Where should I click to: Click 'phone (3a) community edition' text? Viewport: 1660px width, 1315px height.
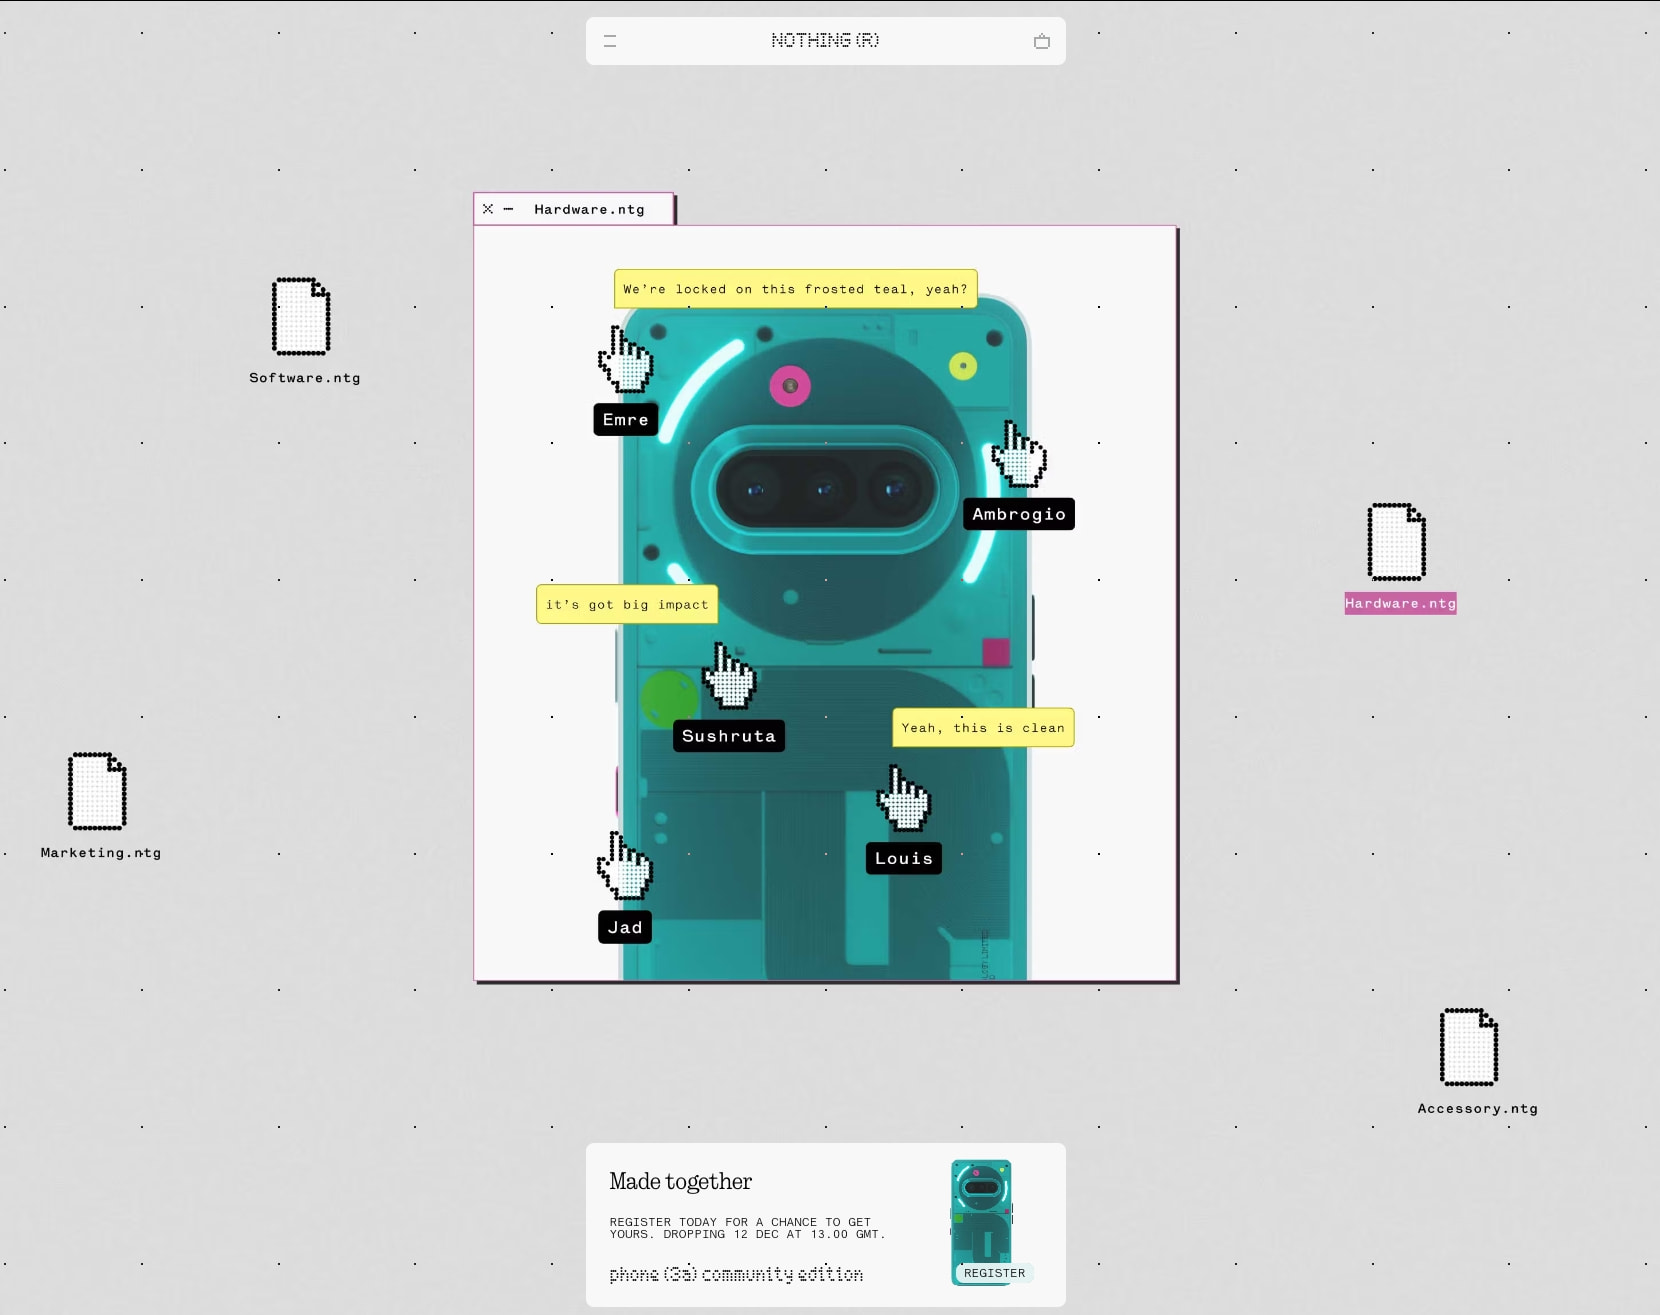click(x=736, y=1274)
